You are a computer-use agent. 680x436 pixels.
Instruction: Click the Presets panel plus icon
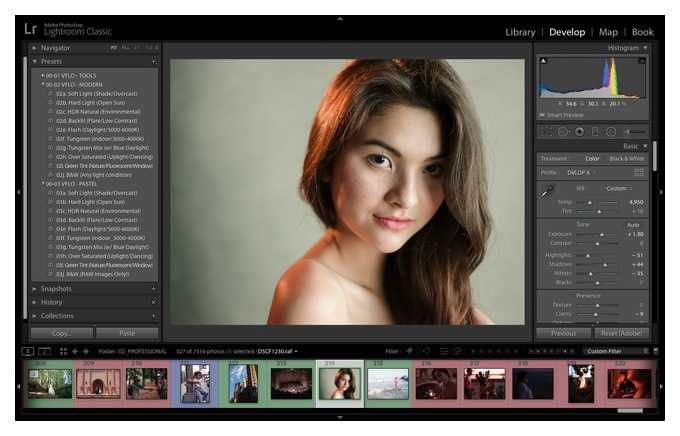click(x=154, y=62)
